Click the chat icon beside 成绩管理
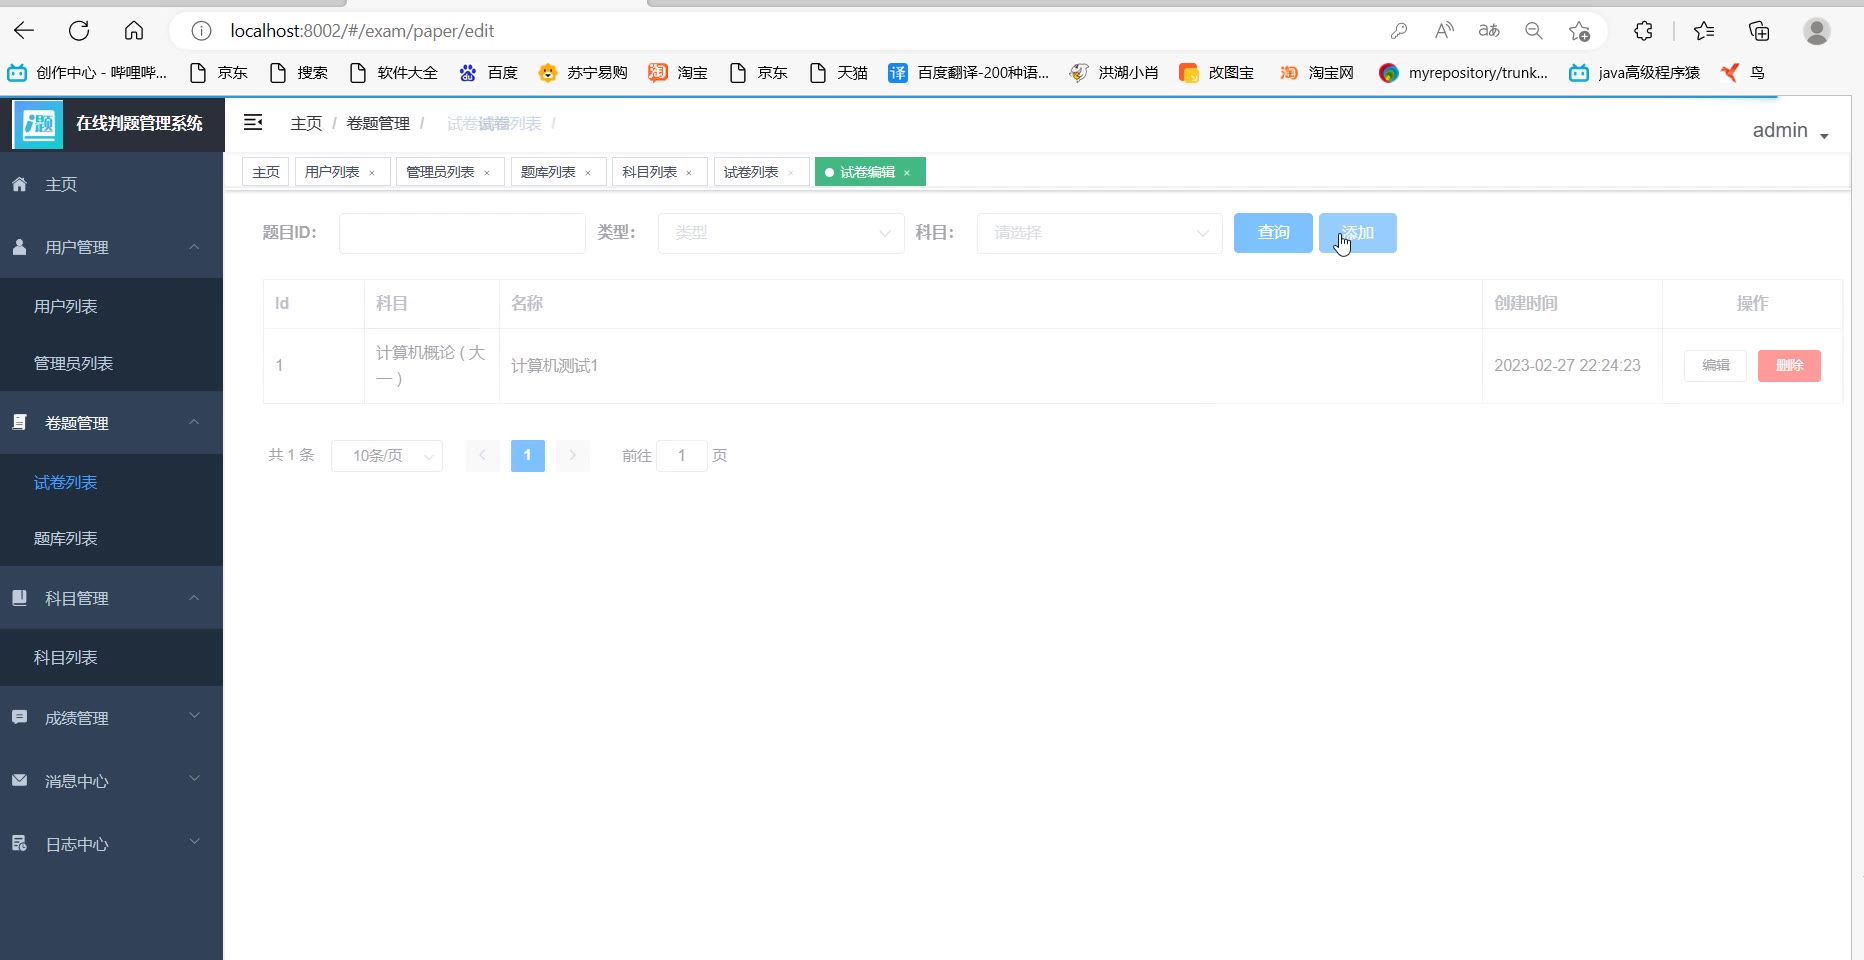 pyautogui.click(x=19, y=717)
